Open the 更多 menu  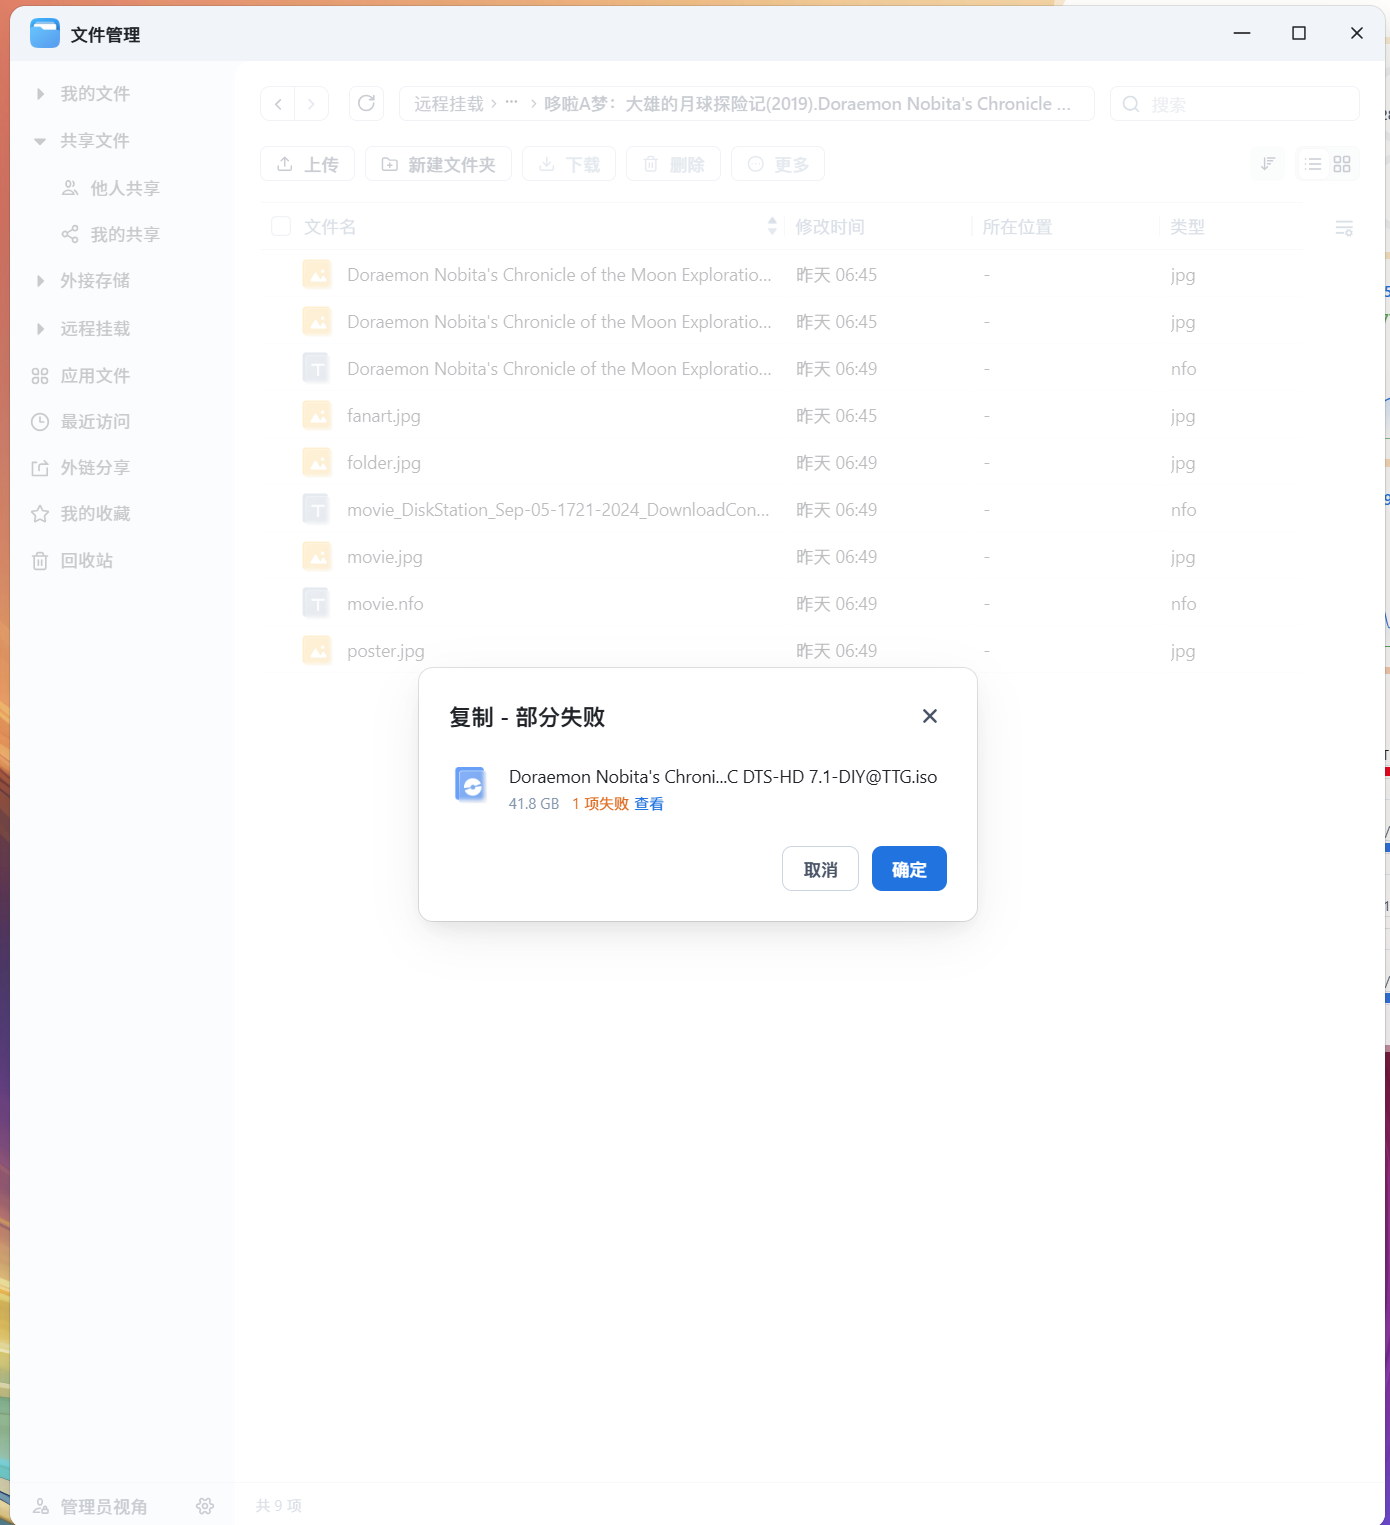[x=778, y=164]
